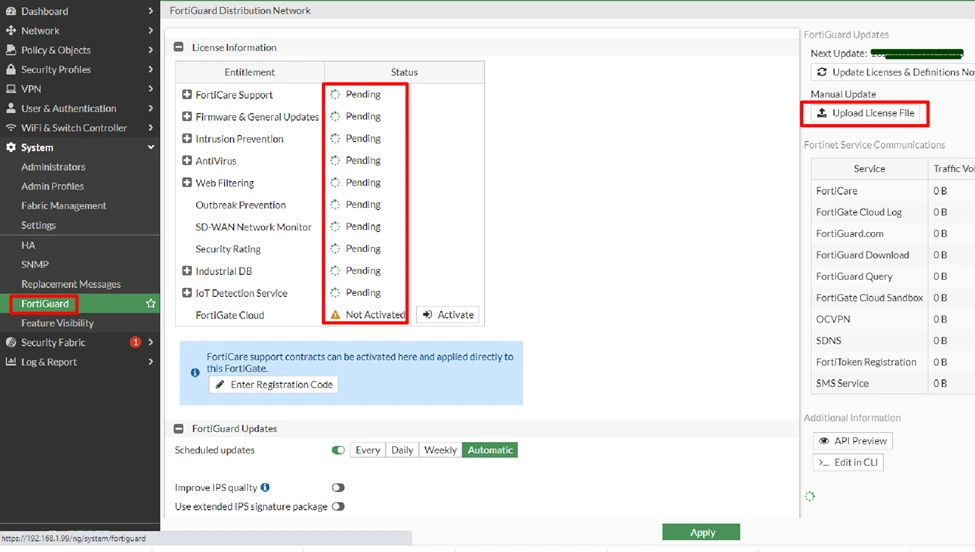975x552 pixels.
Task: Expand the FortiCare Support entitlement
Action: [x=187, y=94]
